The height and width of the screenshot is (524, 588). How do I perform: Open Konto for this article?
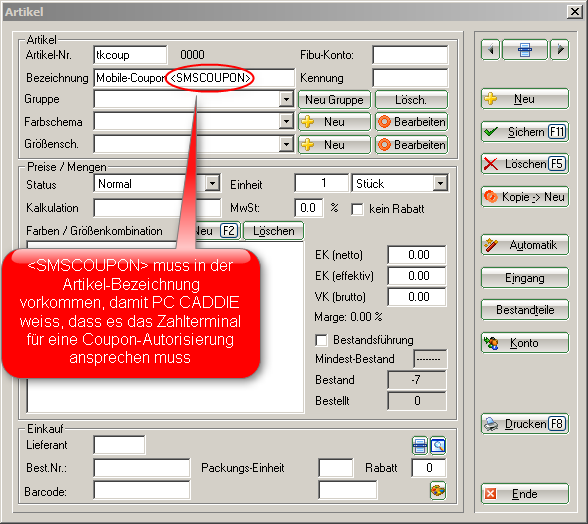point(525,343)
